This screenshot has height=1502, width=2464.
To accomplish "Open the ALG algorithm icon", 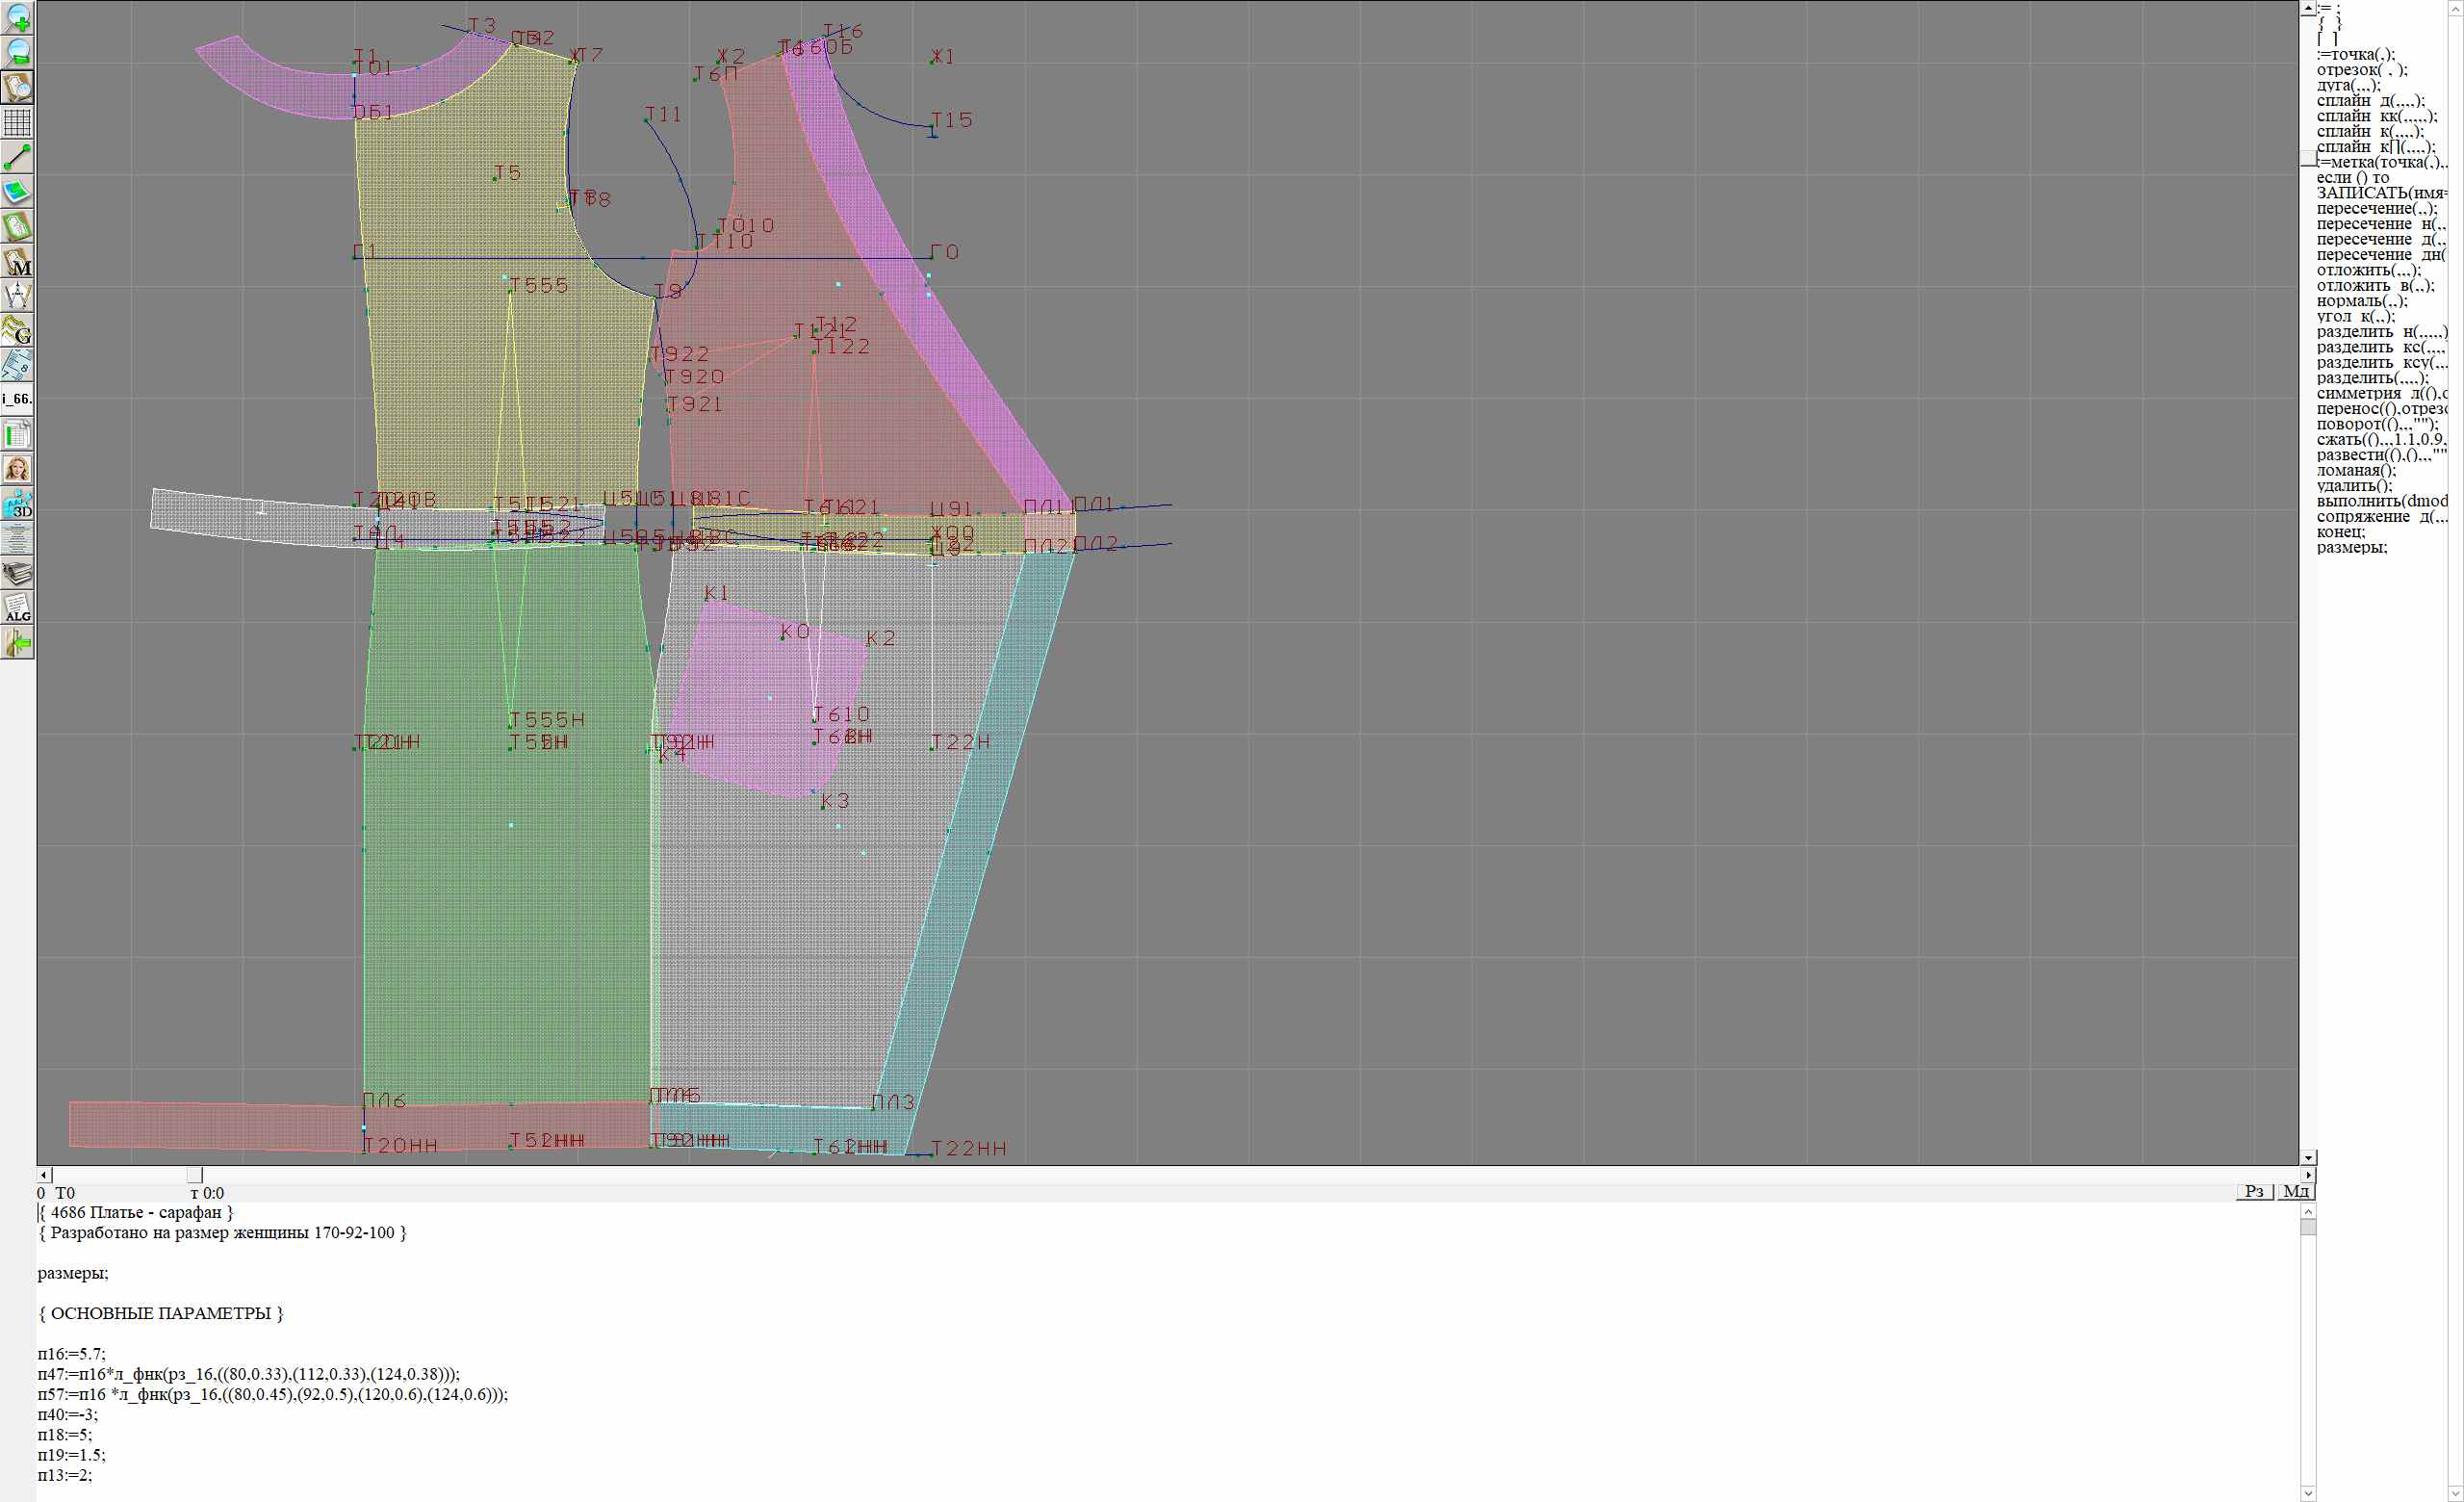I will 18,608.
